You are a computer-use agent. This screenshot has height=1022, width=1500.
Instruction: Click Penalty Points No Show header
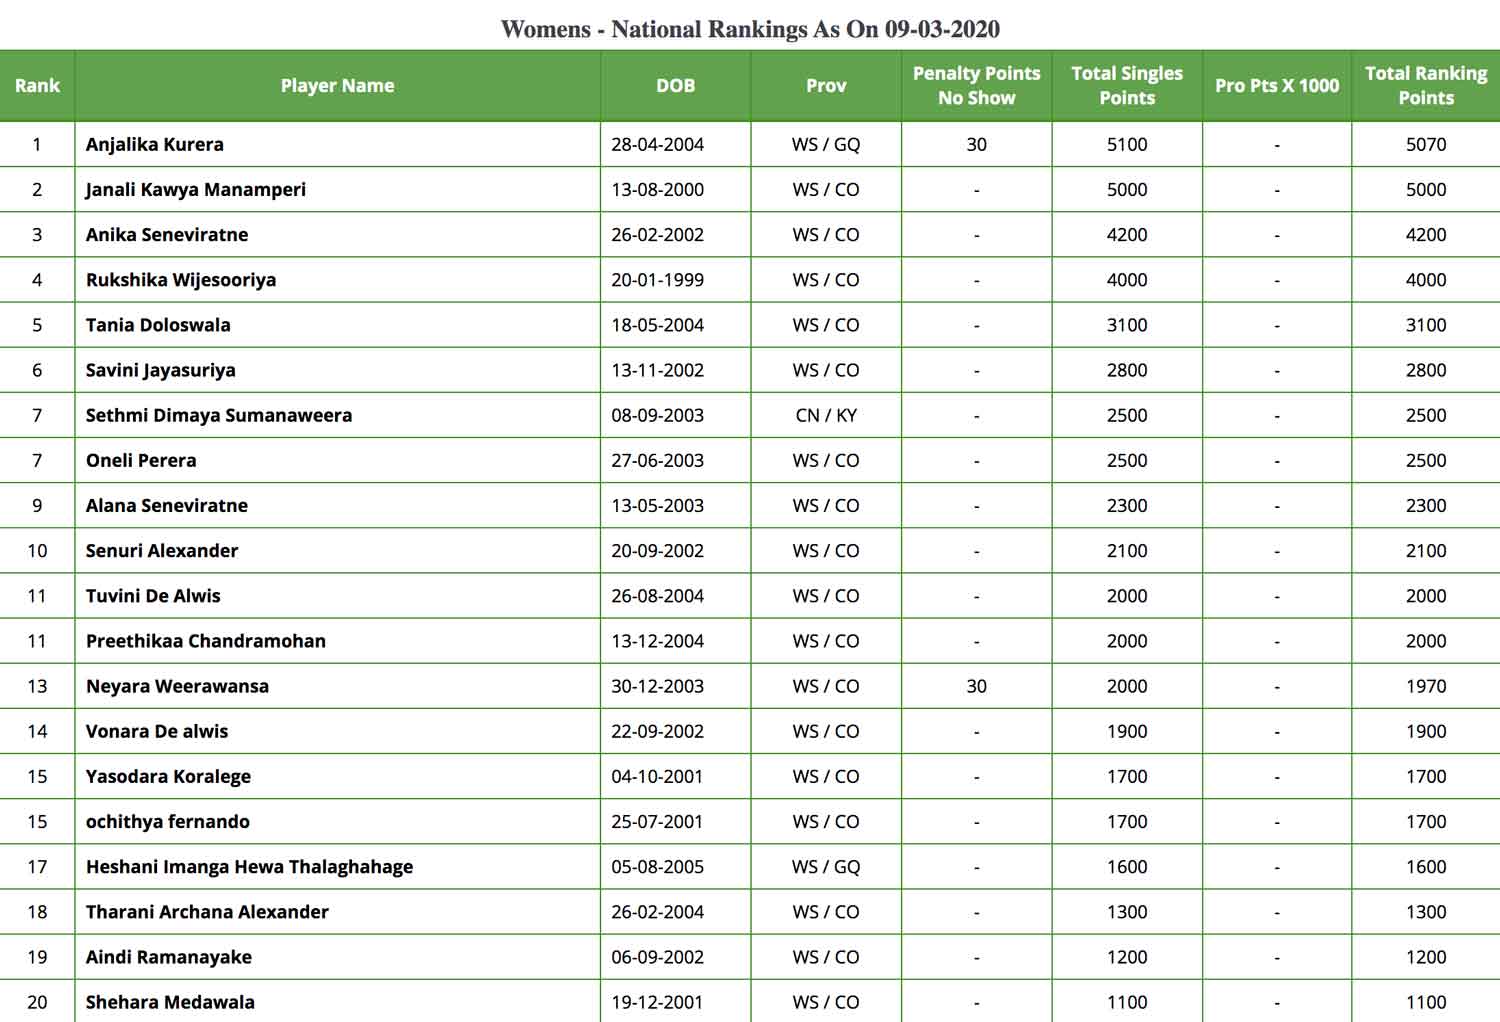click(976, 86)
